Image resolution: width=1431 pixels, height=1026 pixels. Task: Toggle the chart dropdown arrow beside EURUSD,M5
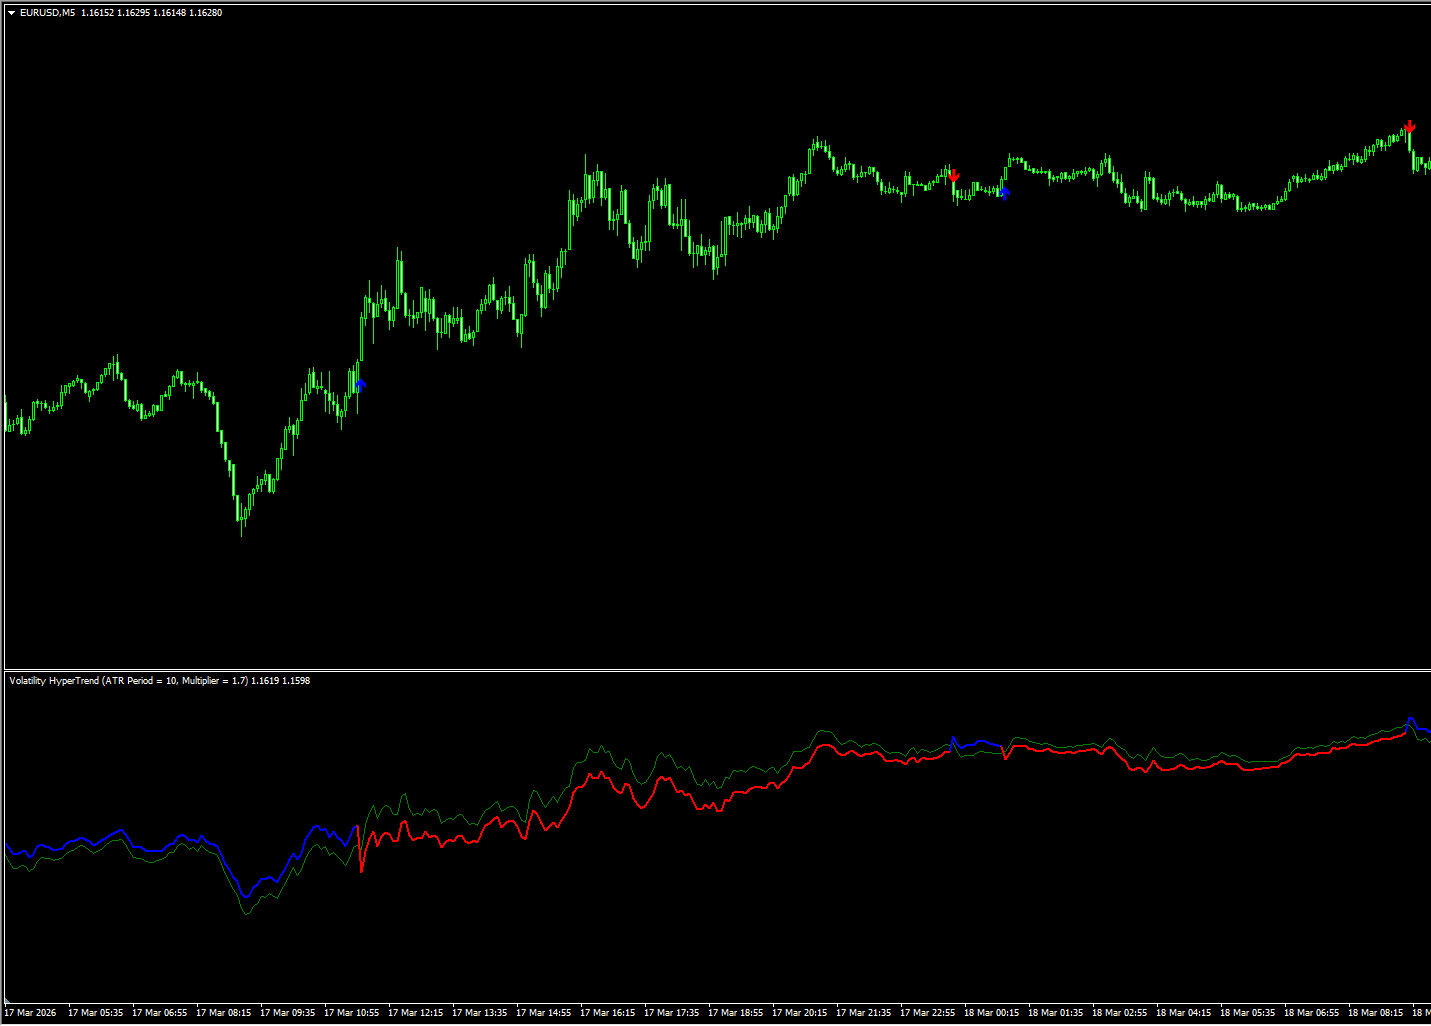(x=9, y=12)
